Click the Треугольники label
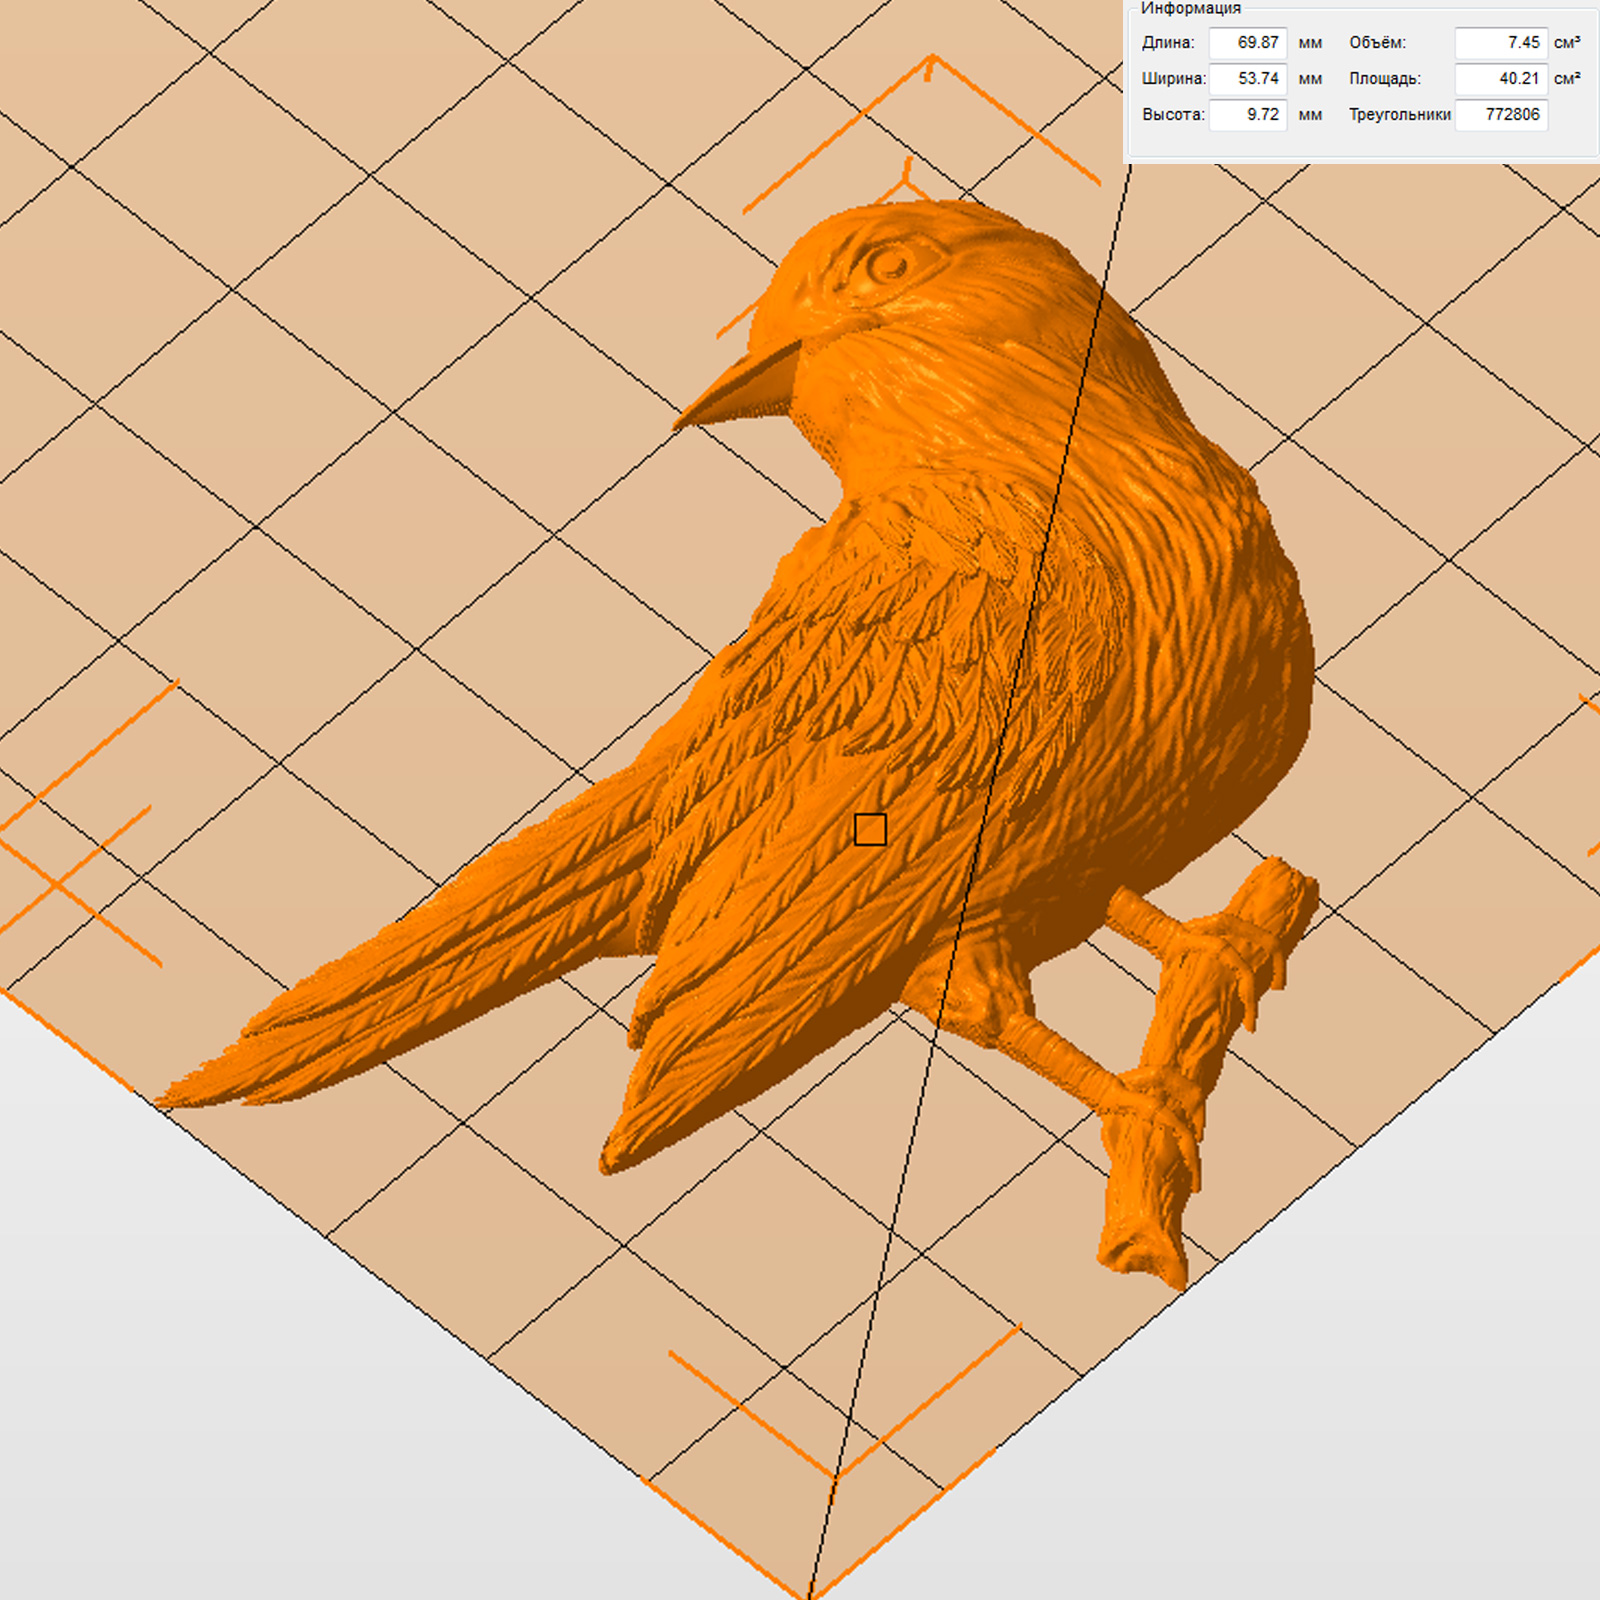The height and width of the screenshot is (1600, 1600). coord(1399,115)
